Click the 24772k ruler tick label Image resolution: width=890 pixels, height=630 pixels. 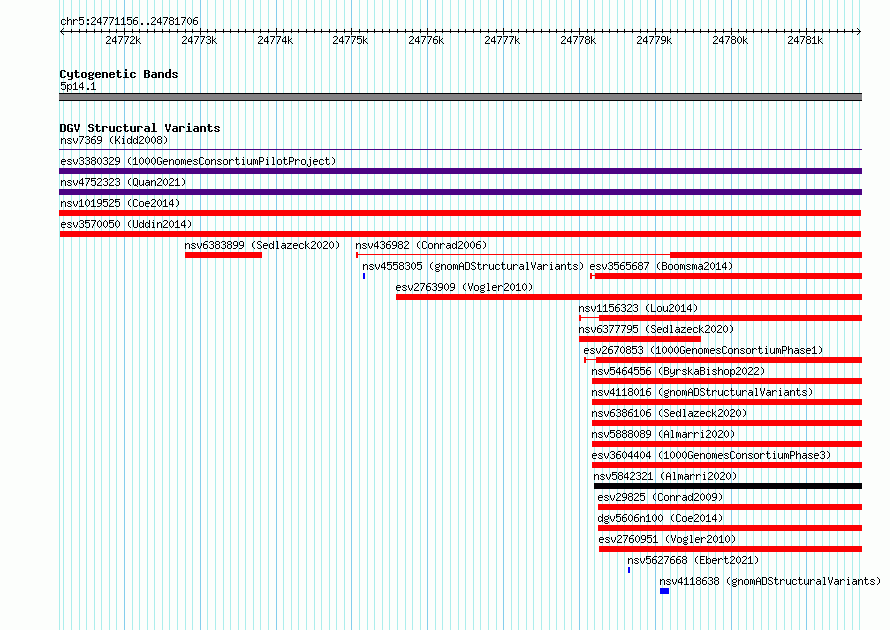tap(123, 40)
